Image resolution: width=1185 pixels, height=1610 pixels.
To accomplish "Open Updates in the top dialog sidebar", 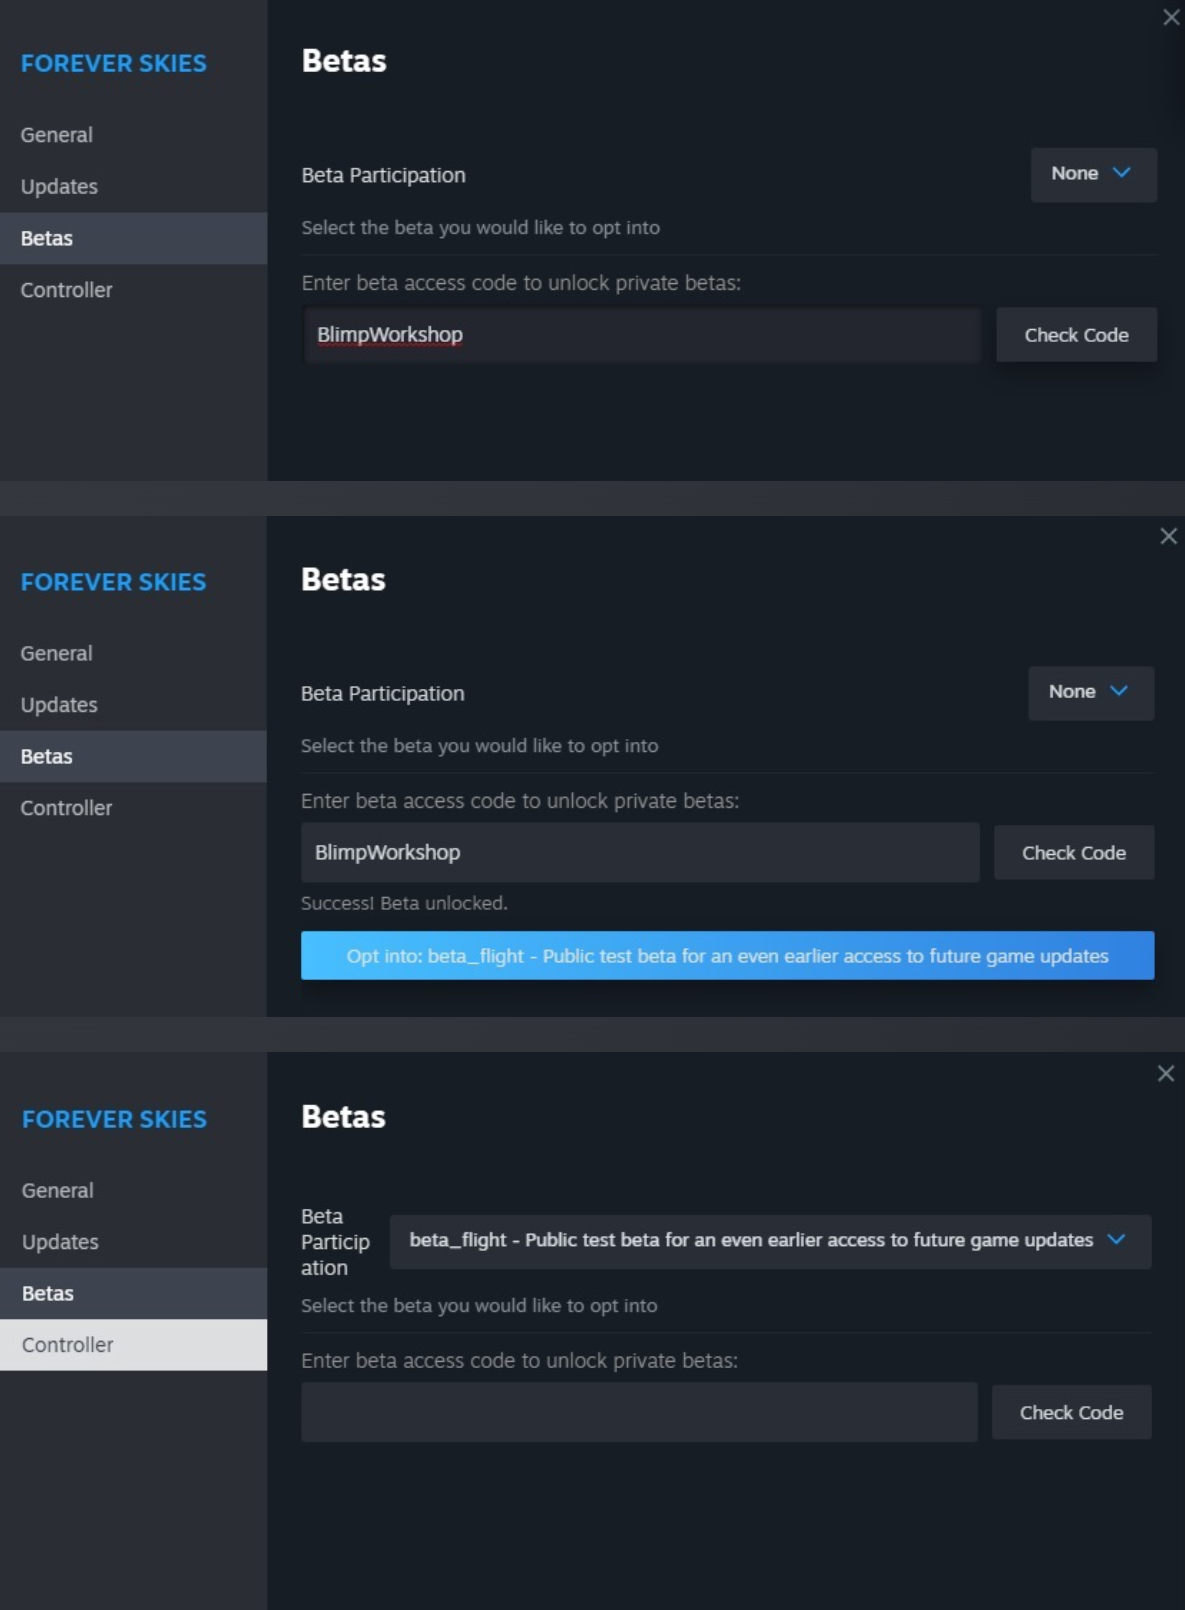I will [133, 187].
